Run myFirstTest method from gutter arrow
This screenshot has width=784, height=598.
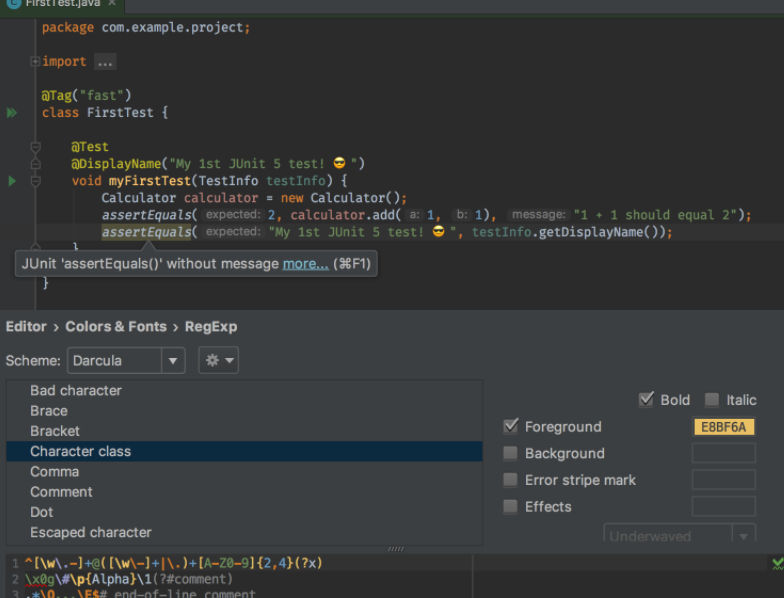tap(12, 181)
